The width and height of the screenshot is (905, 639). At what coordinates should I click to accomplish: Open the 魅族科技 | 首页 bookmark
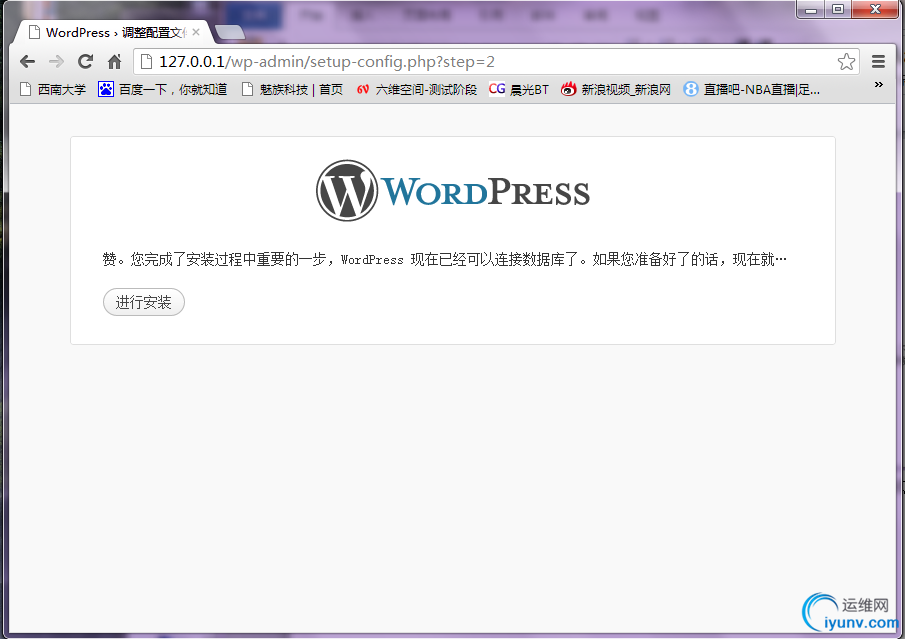pos(292,89)
